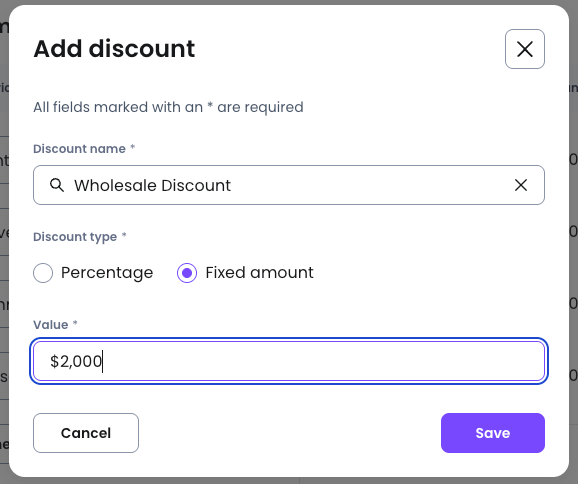578x484 pixels.
Task: Cancel adding the discount
Action: coord(86,433)
